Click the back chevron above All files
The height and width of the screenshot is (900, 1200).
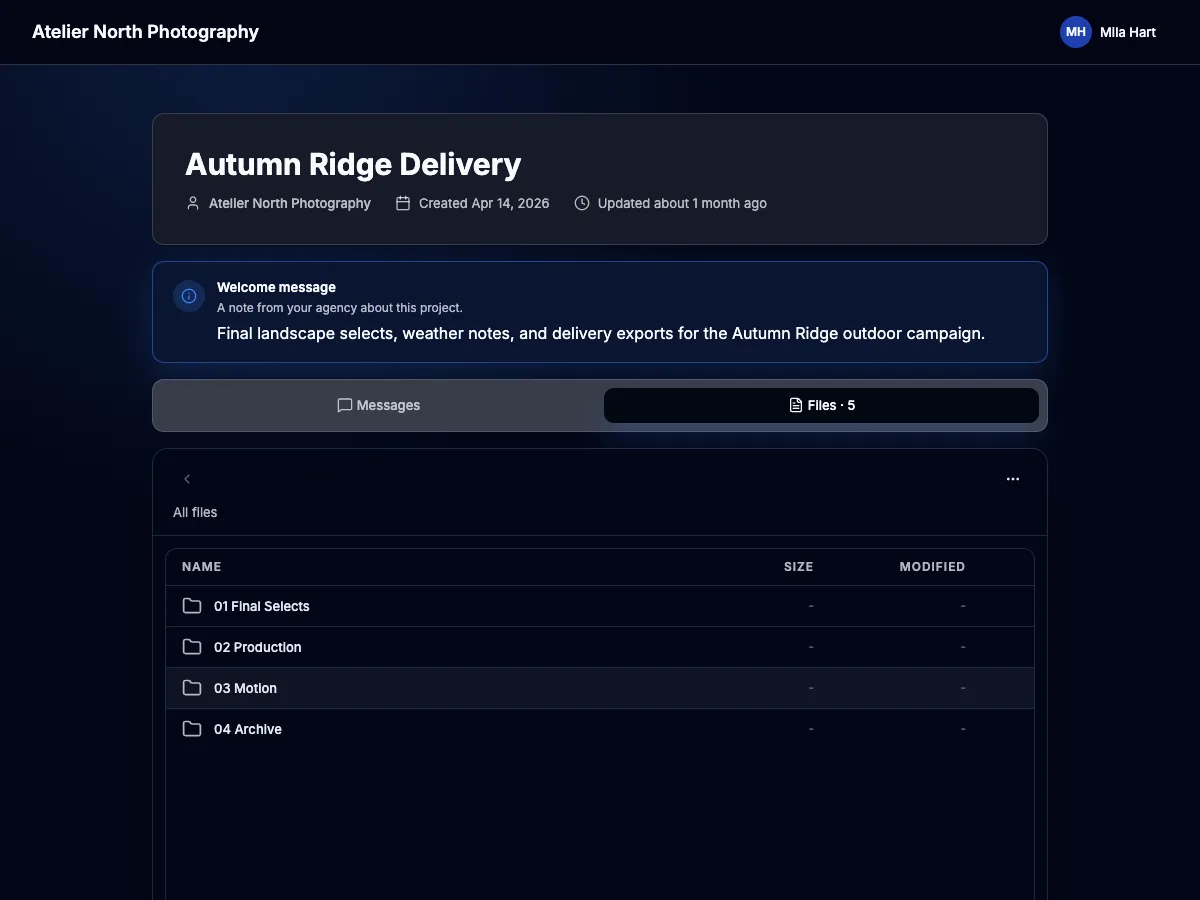pos(187,479)
